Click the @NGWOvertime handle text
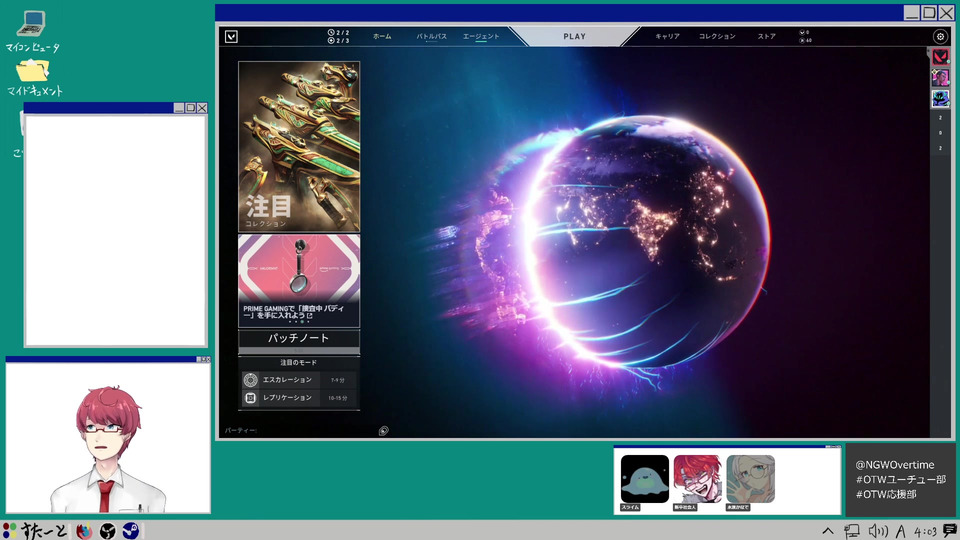 coord(894,465)
